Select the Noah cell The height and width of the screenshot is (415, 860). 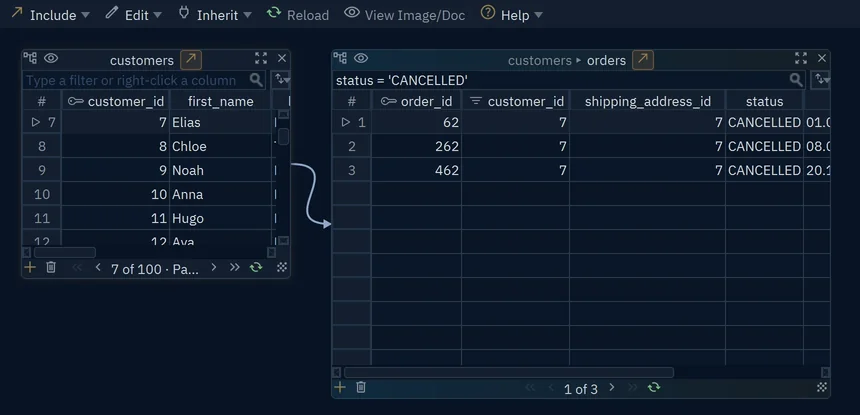tap(220, 170)
